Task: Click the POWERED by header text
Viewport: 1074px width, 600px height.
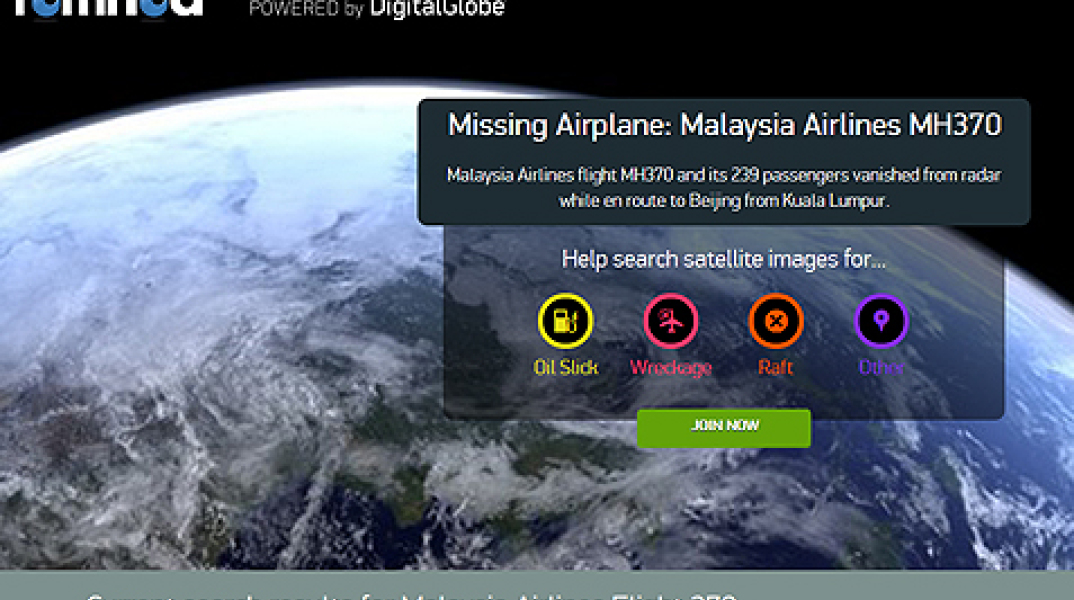Action: pos(305,9)
